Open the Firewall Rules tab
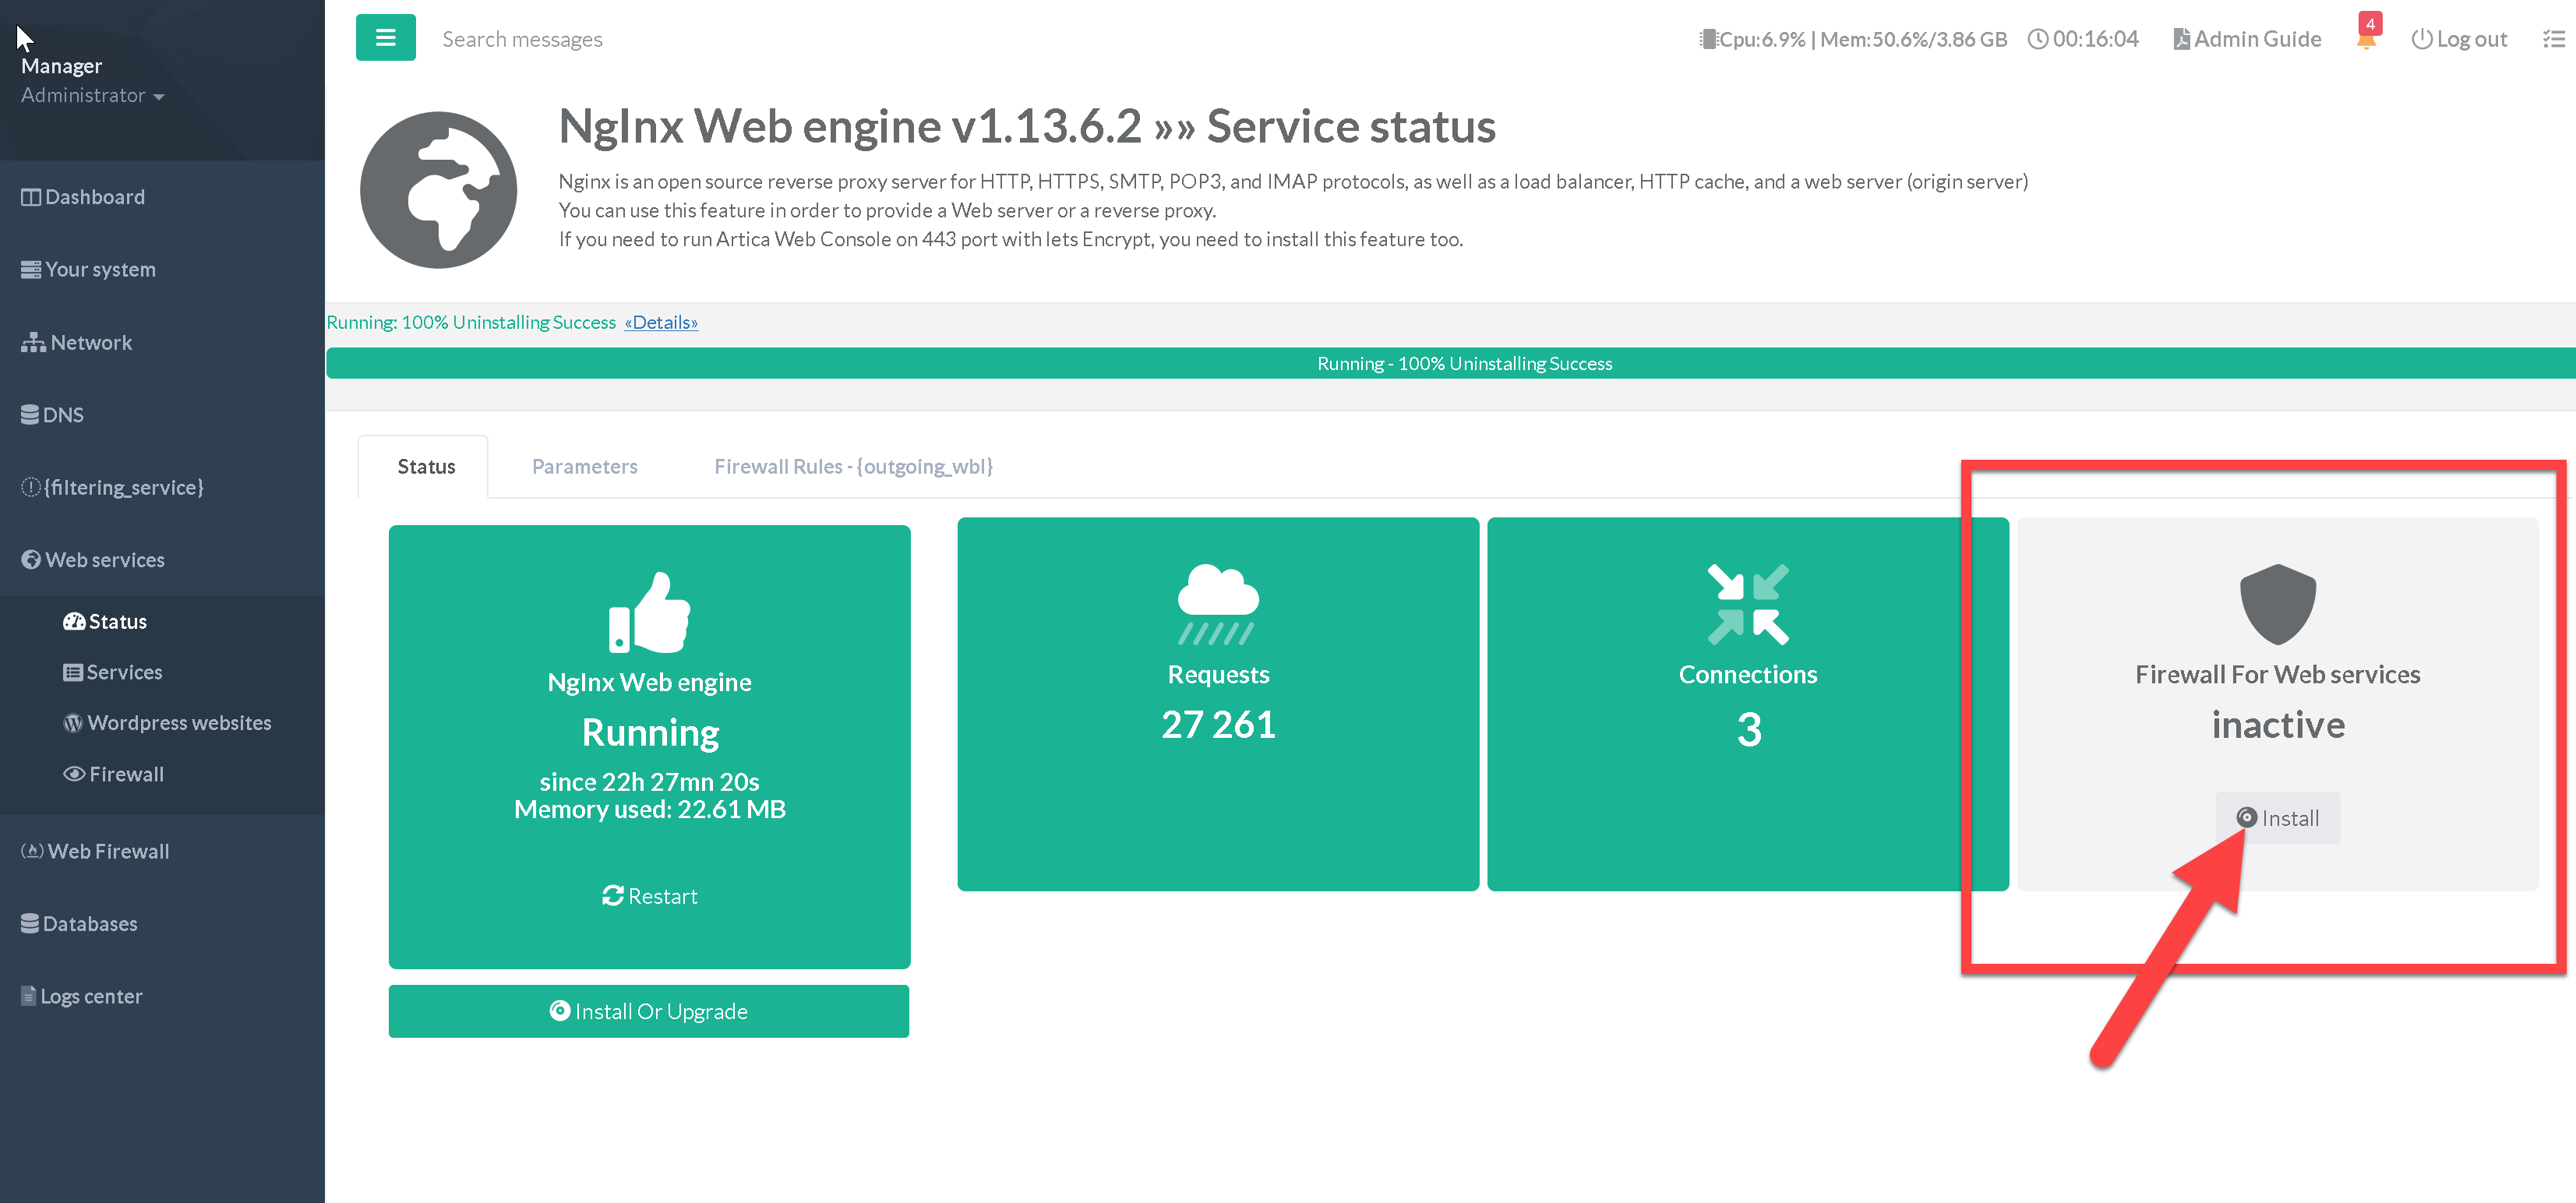The width and height of the screenshot is (2576, 1203). pos(852,466)
